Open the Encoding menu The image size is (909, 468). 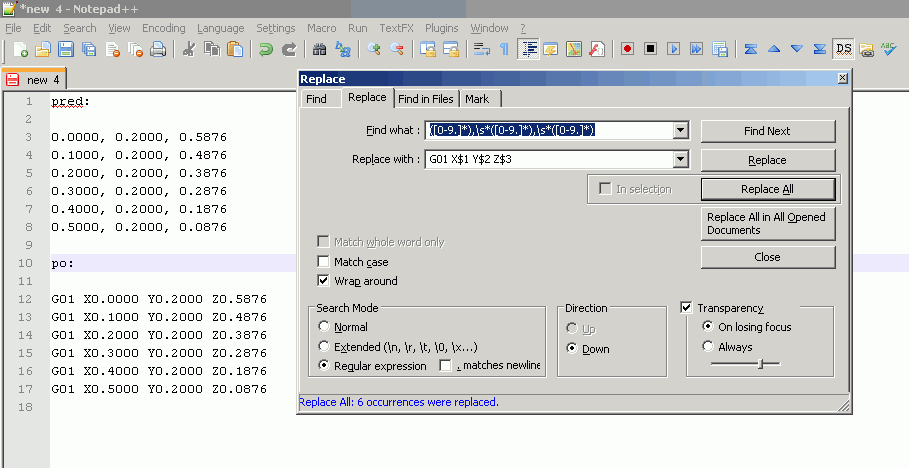[164, 28]
